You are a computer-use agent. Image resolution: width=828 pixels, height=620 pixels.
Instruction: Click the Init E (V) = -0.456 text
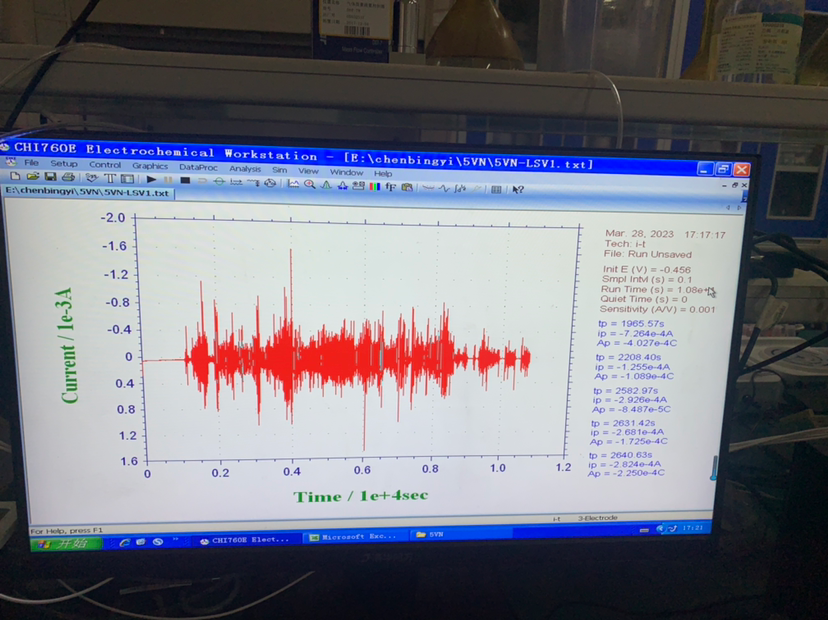pos(647,269)
